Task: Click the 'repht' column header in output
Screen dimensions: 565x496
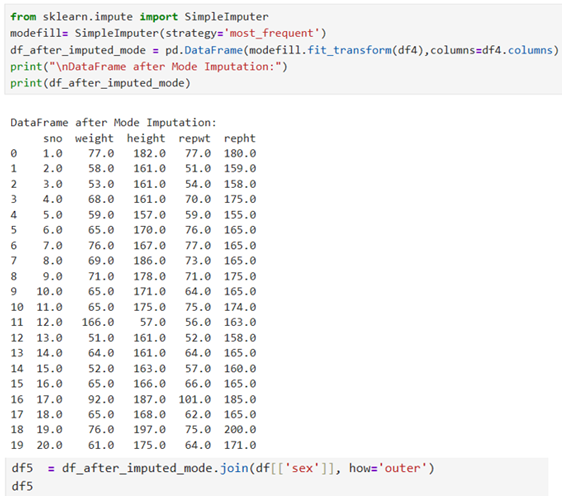Action: coord(240,138)
